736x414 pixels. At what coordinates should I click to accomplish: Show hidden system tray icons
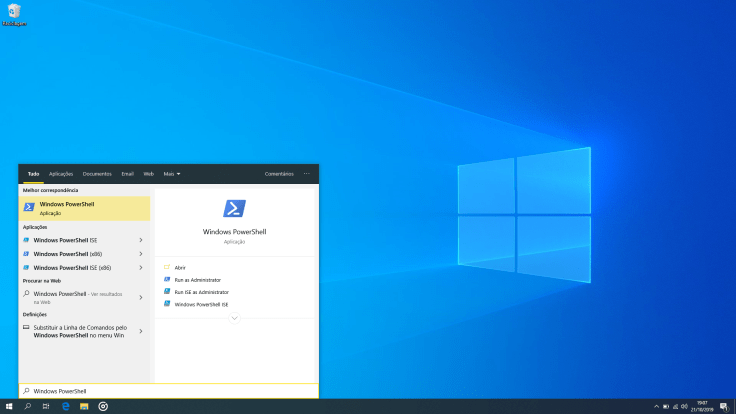coord(656,406)
